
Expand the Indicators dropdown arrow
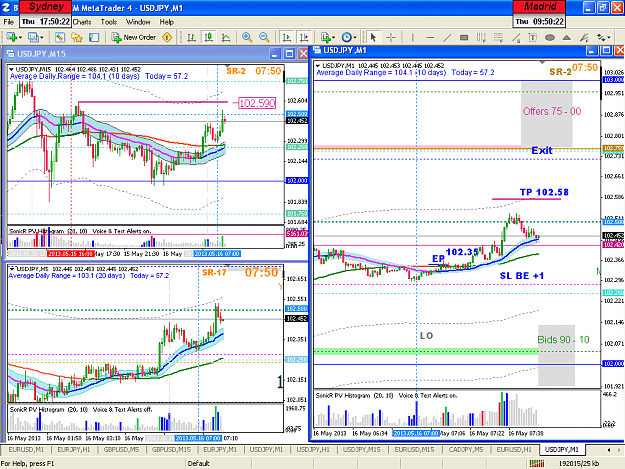[x=333, y=38]
